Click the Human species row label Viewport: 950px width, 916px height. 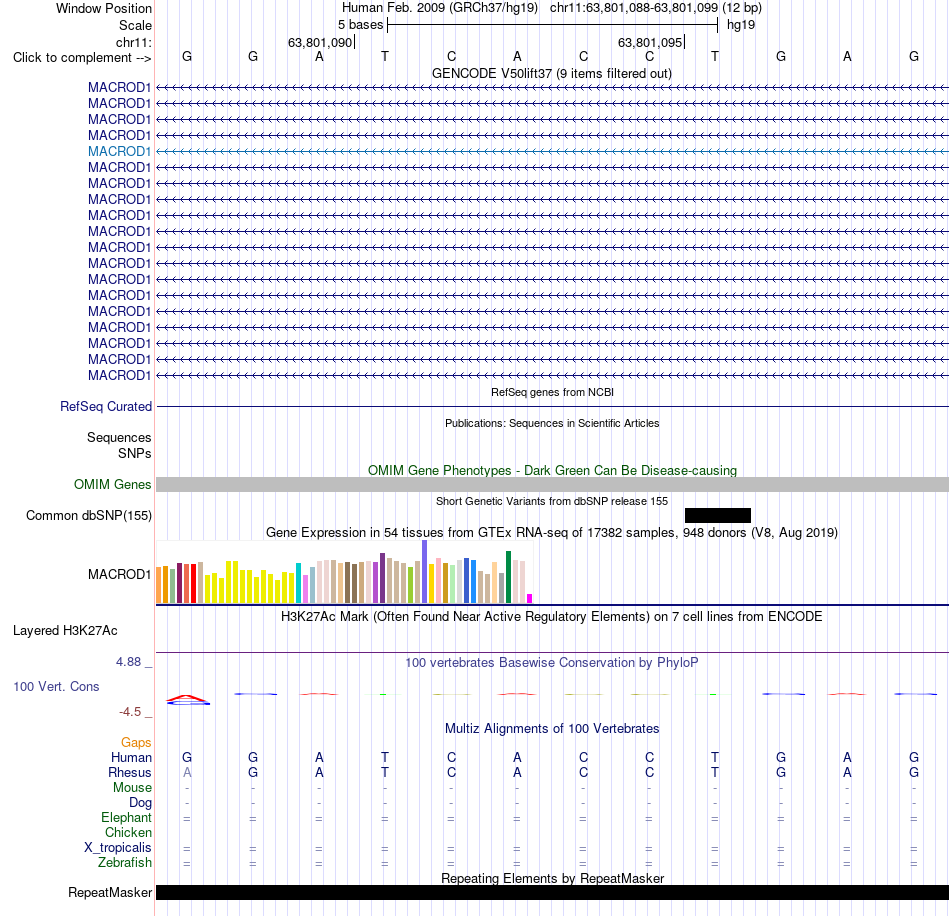[131, 758]
